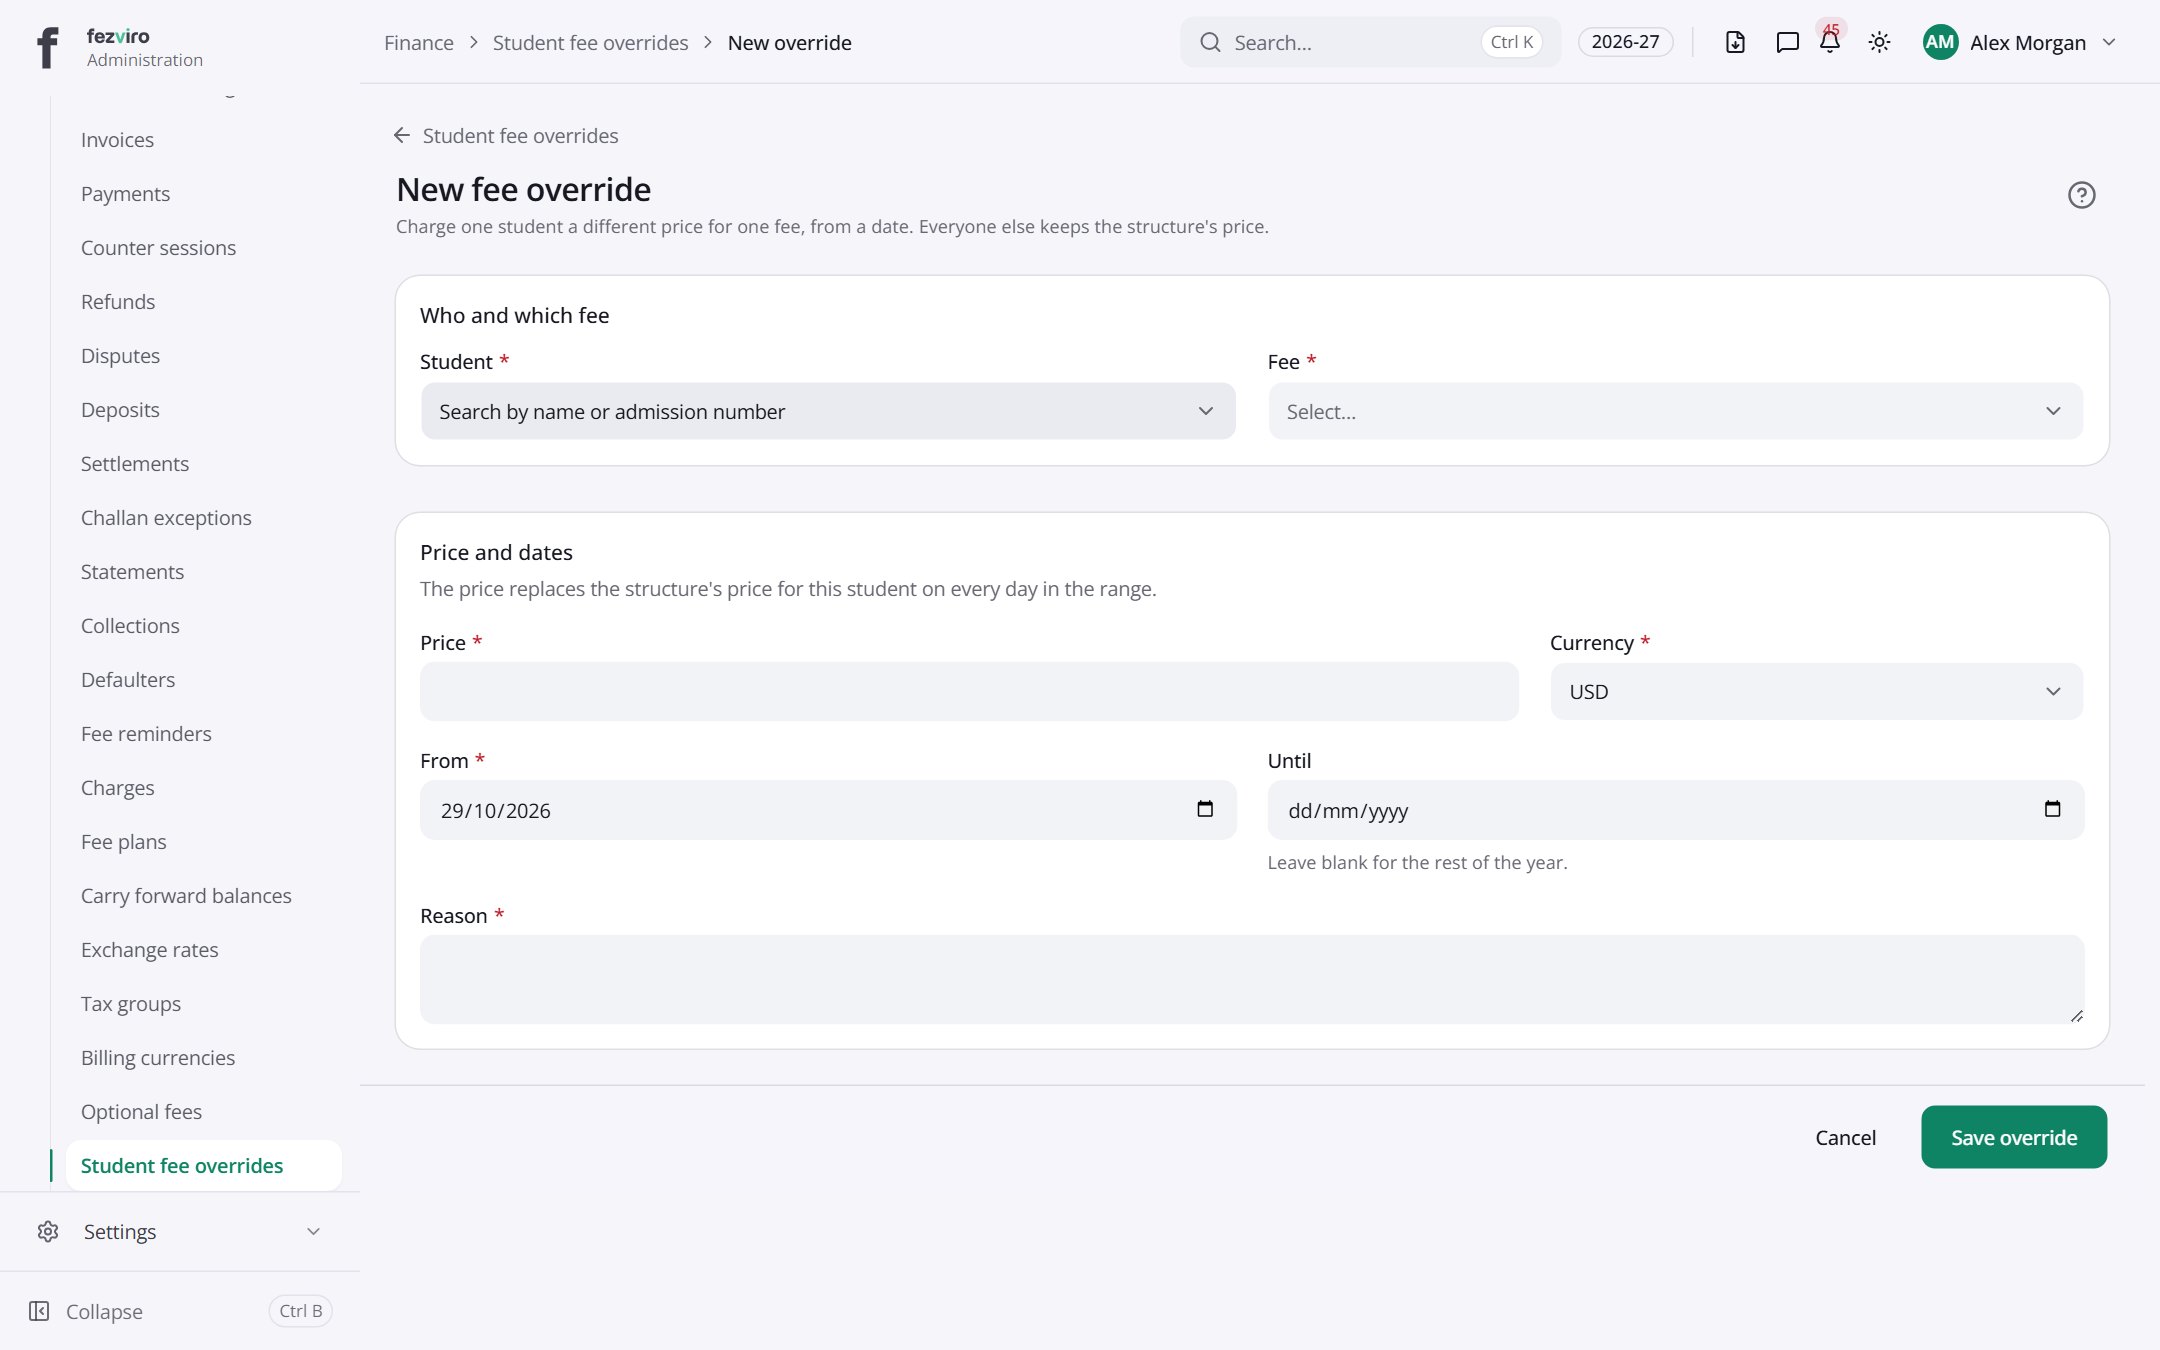This screenshot has height=1350, width=2160.
Task: Click the Collapse sidebar icon
Action: tap(39, 1311)
